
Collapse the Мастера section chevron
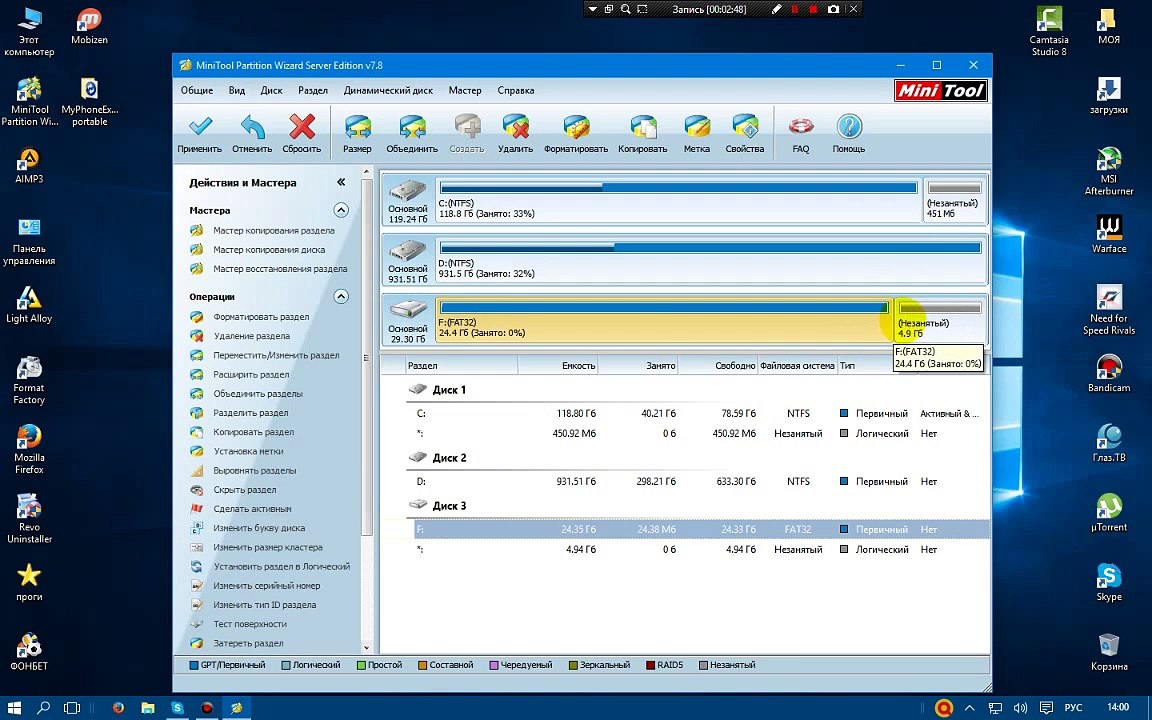tap(341, 210)
